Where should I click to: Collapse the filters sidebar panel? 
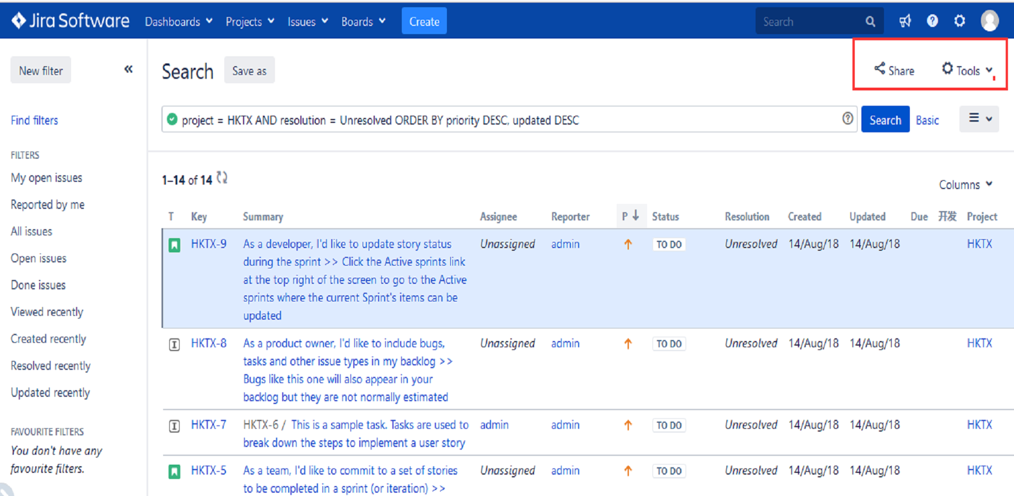(128, 69)
